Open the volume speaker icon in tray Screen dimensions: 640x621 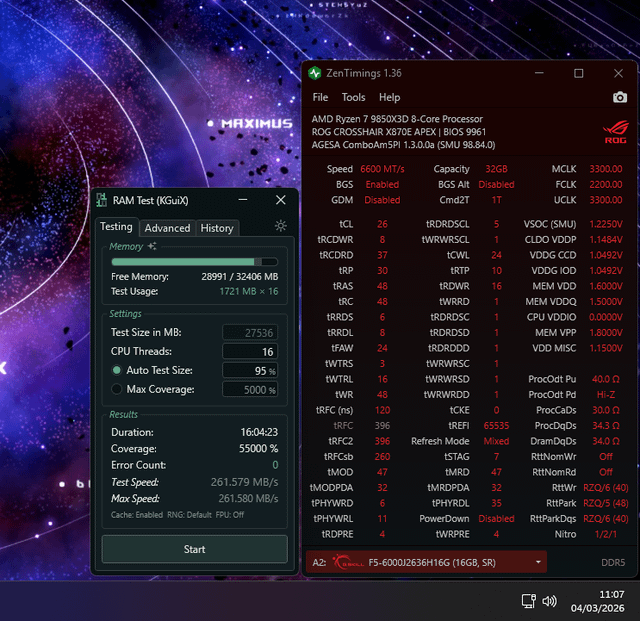coord(549,601)
